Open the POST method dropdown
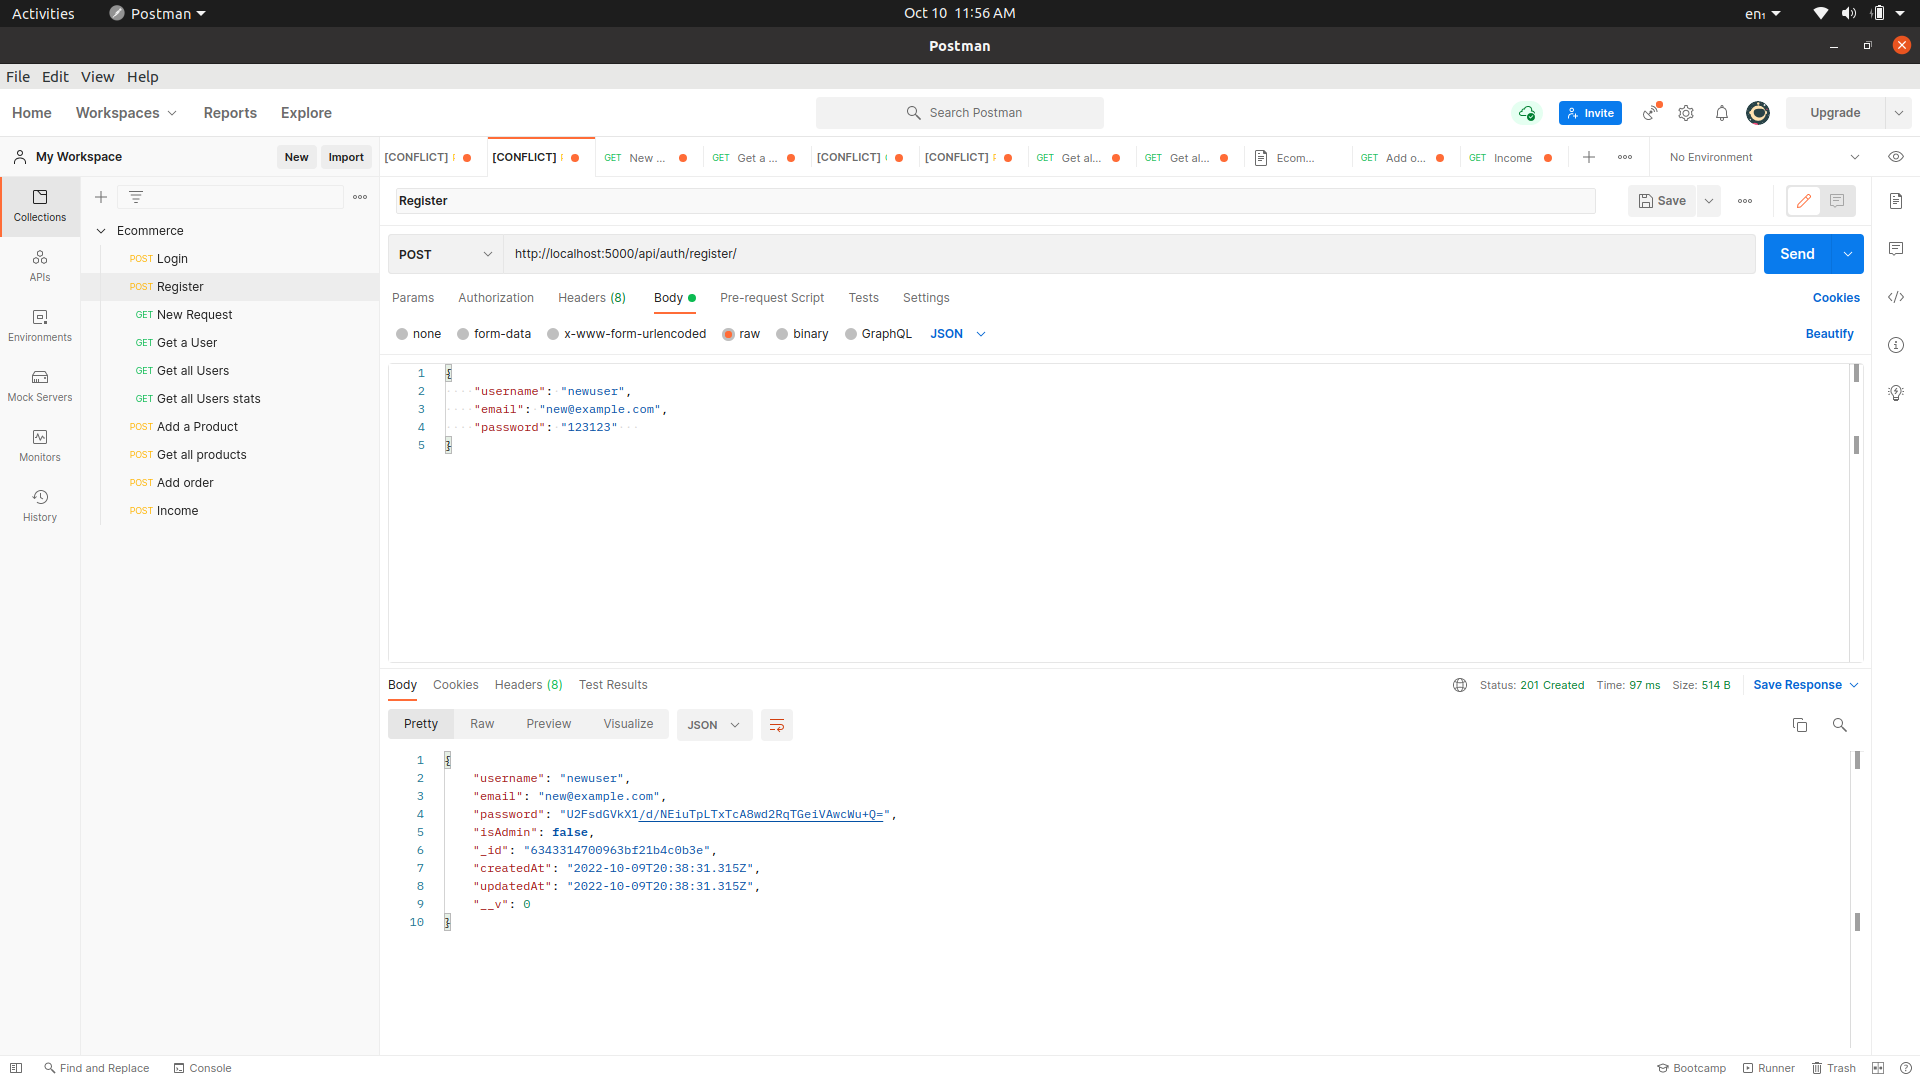 (445, 254)
